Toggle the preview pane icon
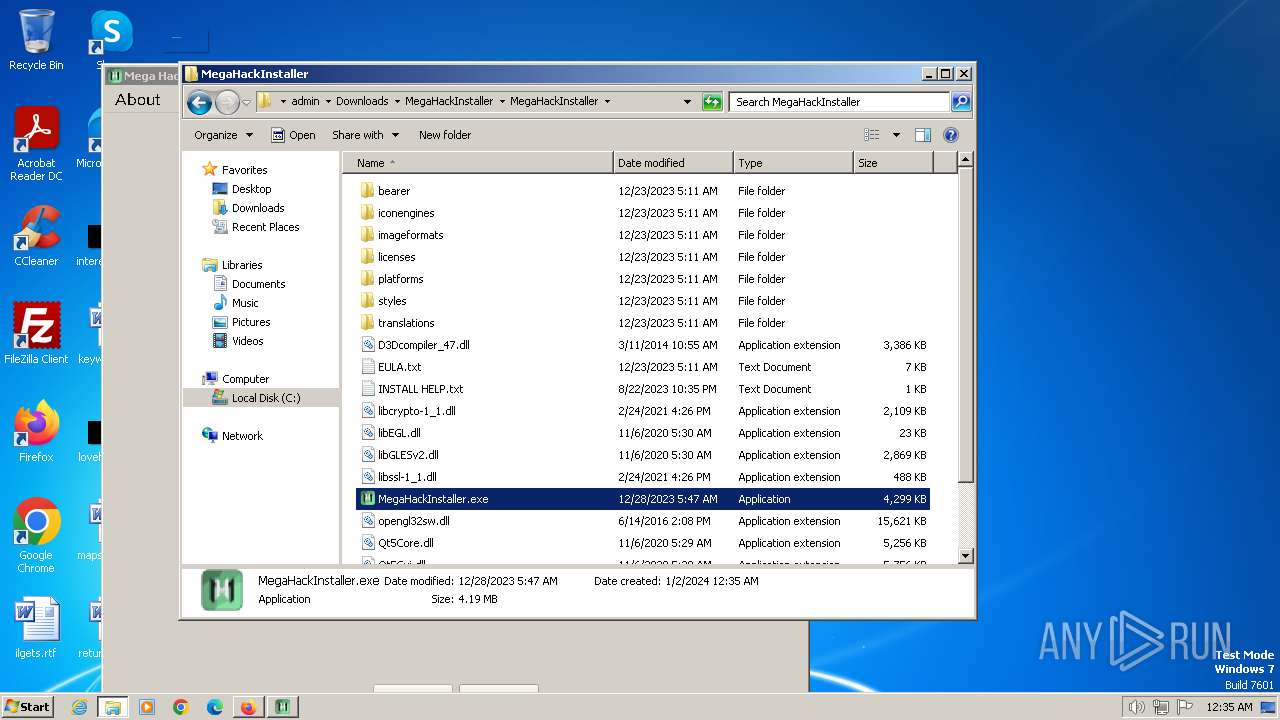The width and height of the screenshot is (1280, 720). [923, 135]
